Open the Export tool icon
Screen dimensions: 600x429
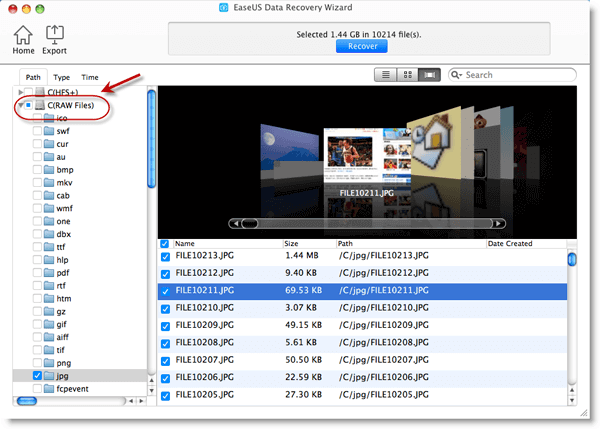pyautogui.click(x=54, y=35)
